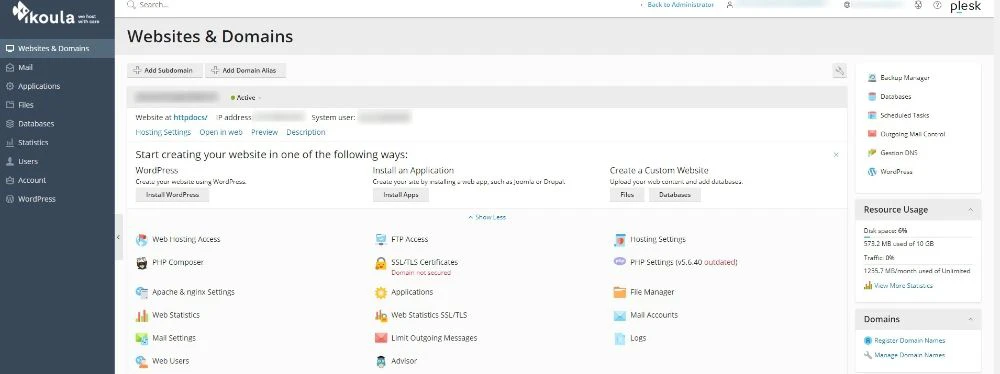The width and height of the screenshot is (1000, 374).
Task: Collapse the Domains panel chevron
Action: pos(970,319)
